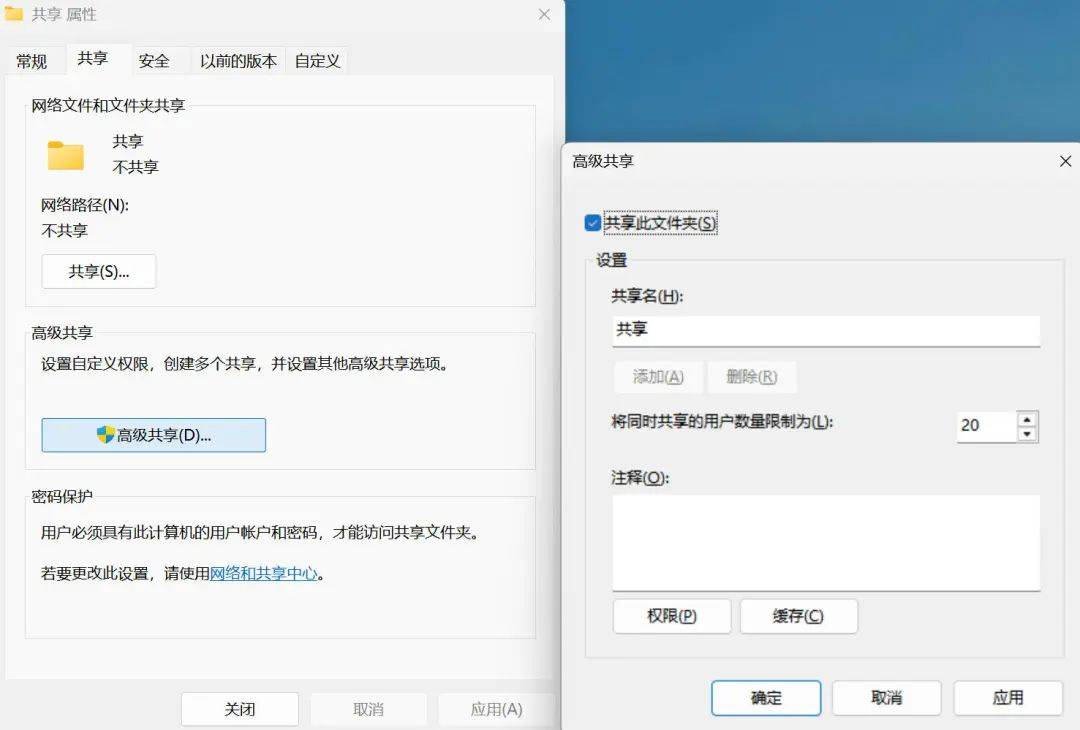Open the 以前的版本 tab

[238, 61]
